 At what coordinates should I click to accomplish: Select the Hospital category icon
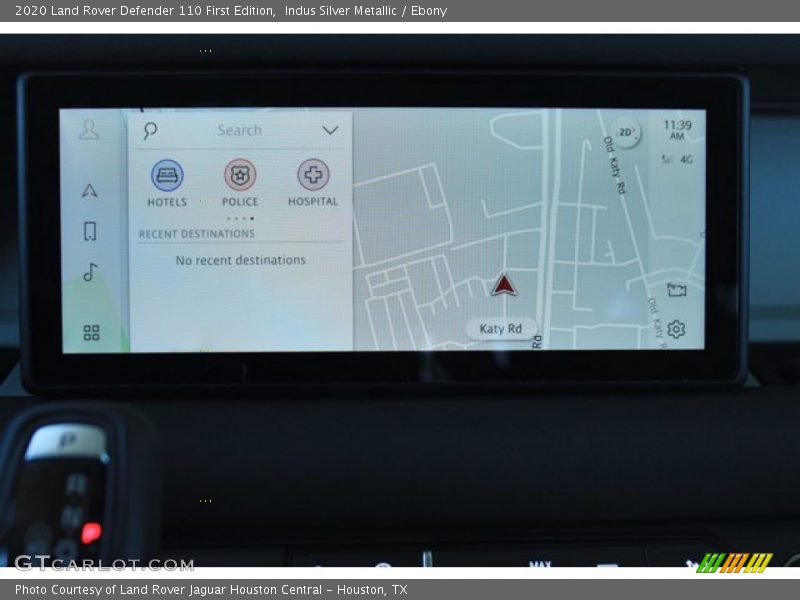pos(313,174)
